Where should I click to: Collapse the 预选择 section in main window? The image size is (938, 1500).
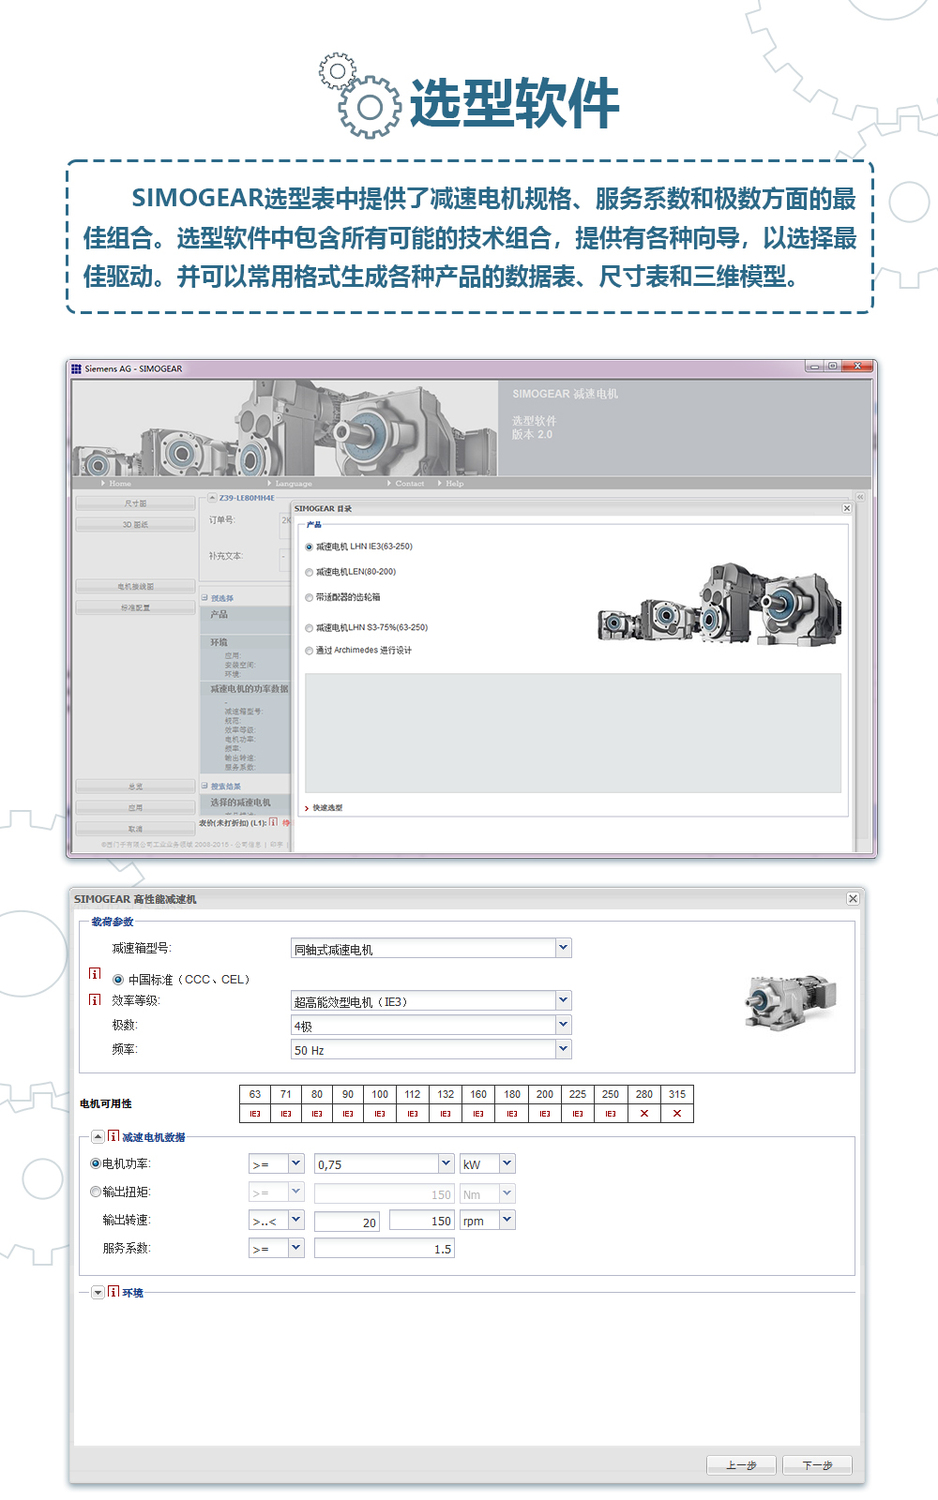coord(205,598)
